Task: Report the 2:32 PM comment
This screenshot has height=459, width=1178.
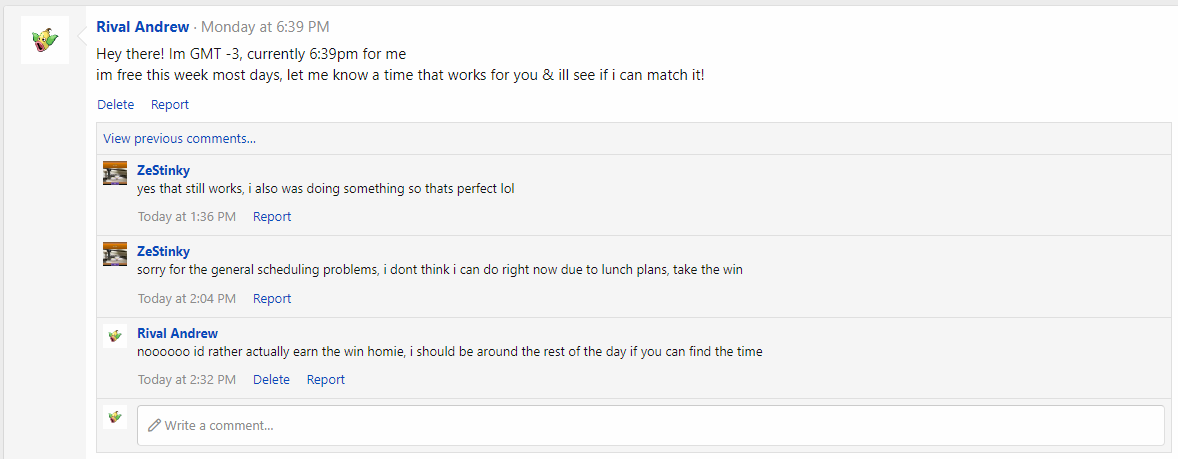Action: point(326,379)
